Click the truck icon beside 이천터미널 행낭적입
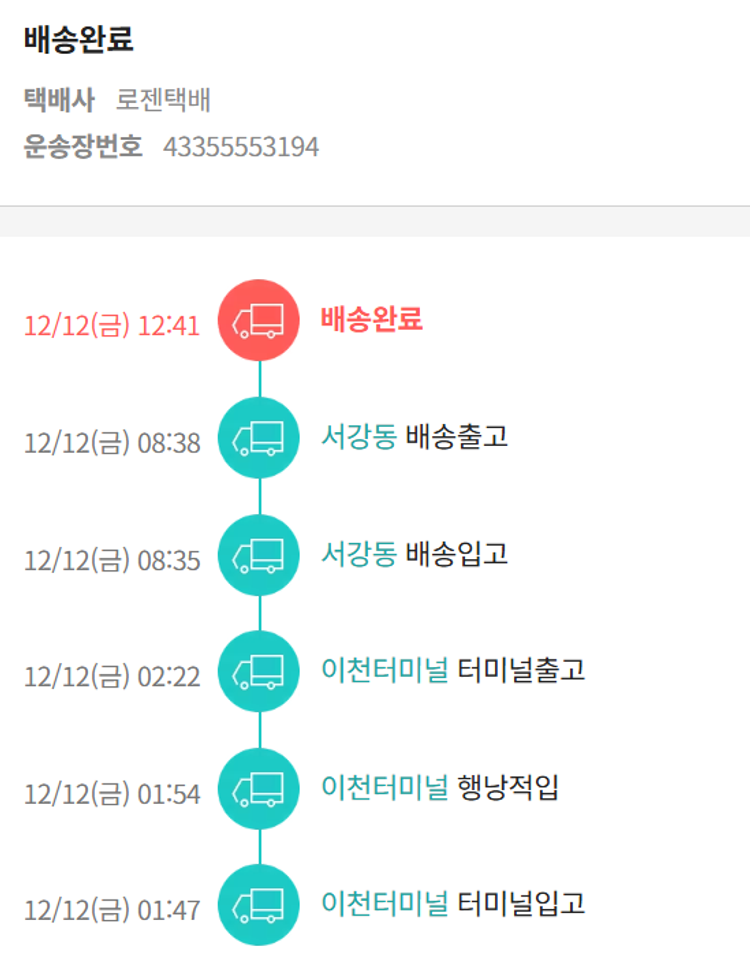Image resolution: width=750 pixels, height=962 pixels. pyautogui.click(x=258, y=789)
